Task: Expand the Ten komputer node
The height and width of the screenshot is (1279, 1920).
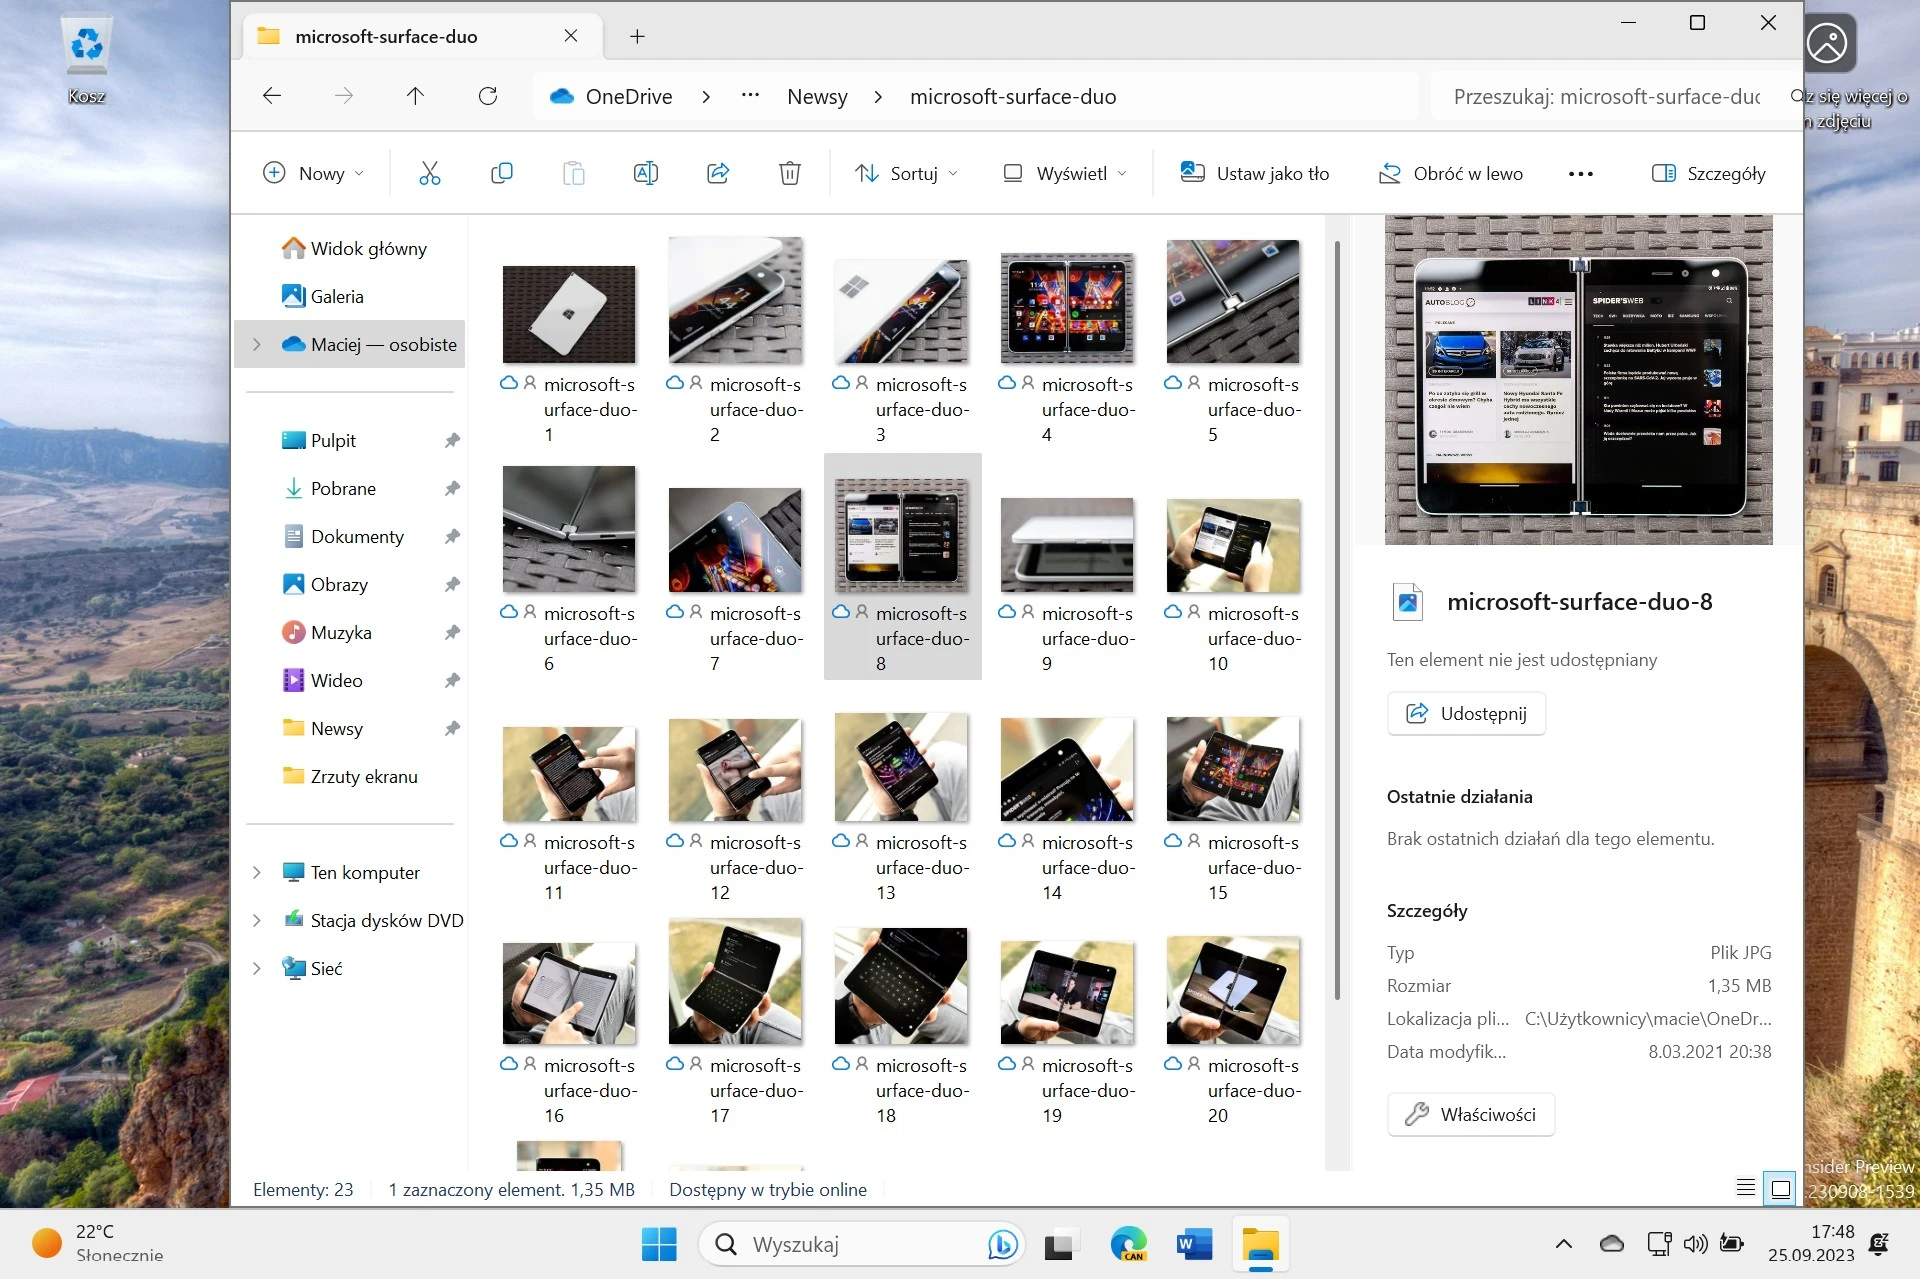Action: 257,872
